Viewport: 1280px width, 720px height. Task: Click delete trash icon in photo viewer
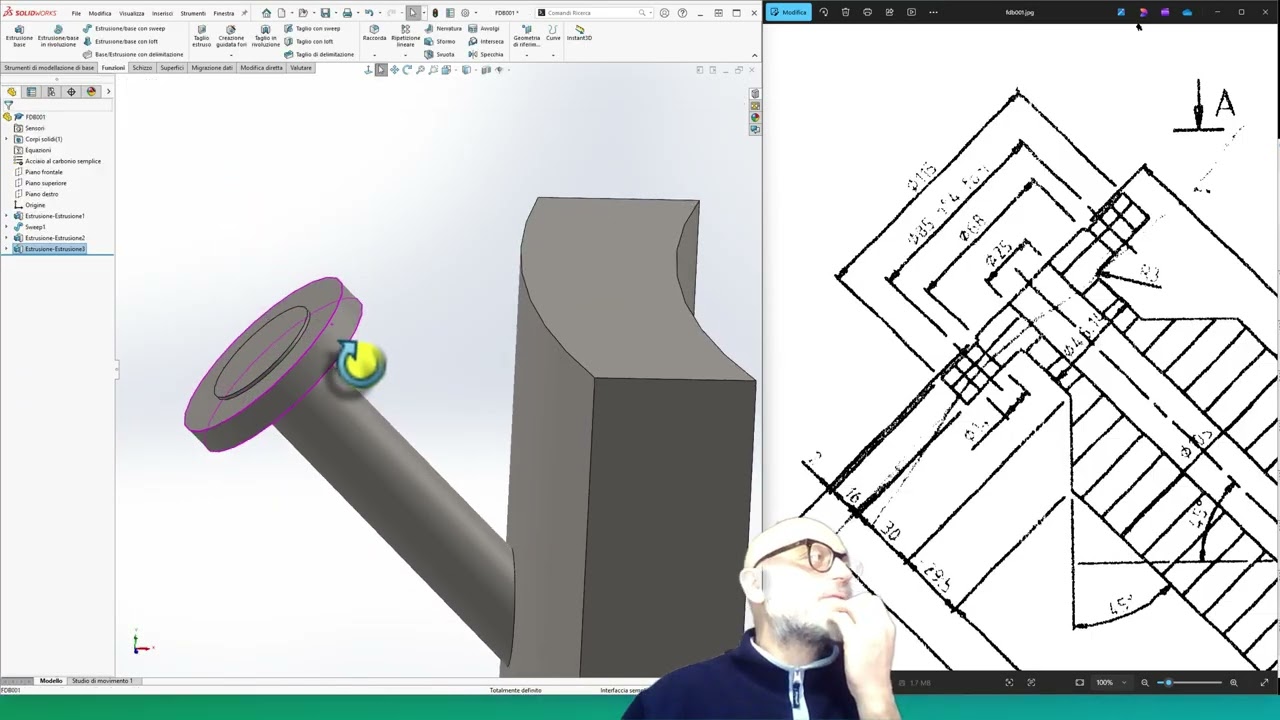click(845, 12)
